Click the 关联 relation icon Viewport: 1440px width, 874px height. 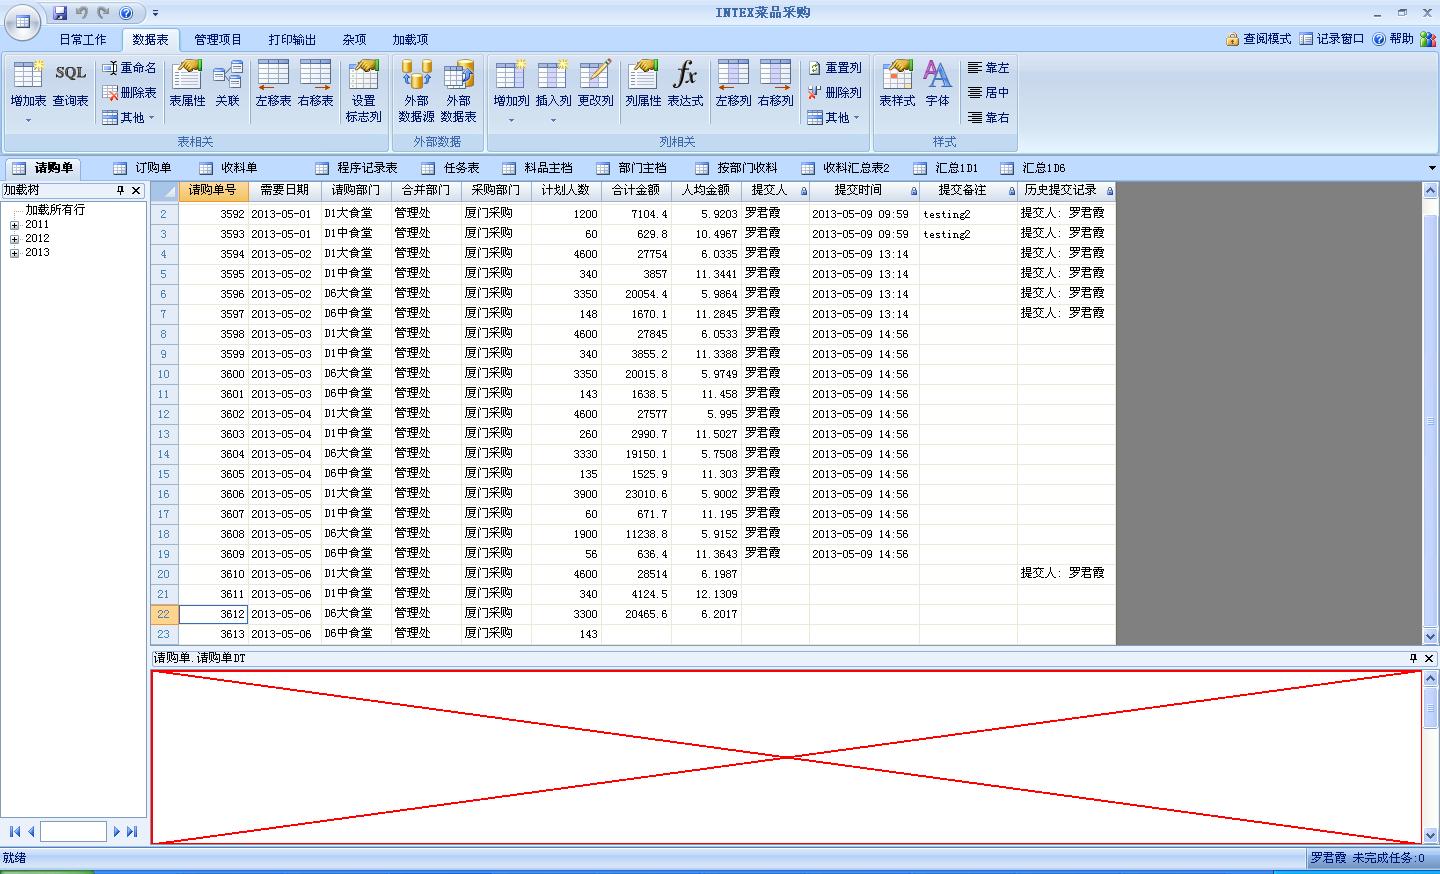[228, 85]
